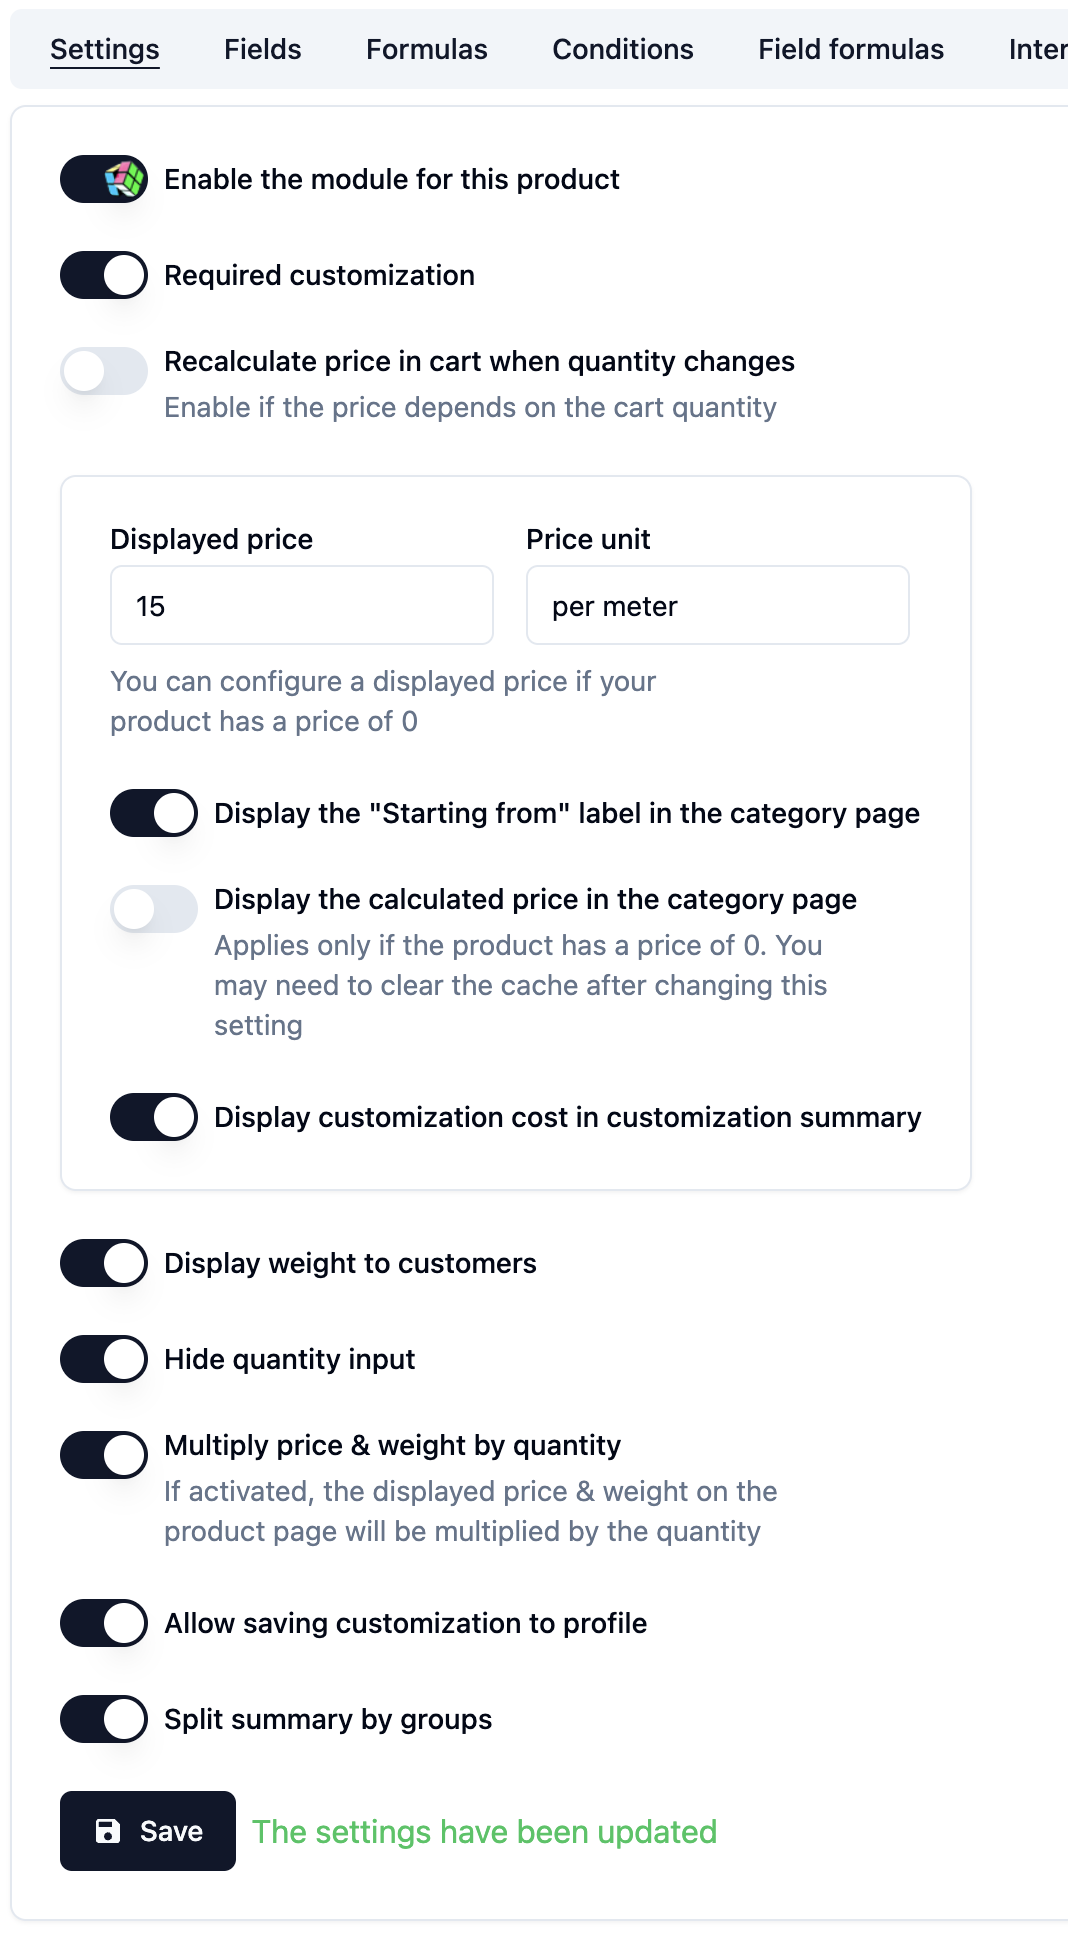Screen dimensions: 1068x1938
Task: Switch to the Fields tab
Action: [x=263, y=49]
